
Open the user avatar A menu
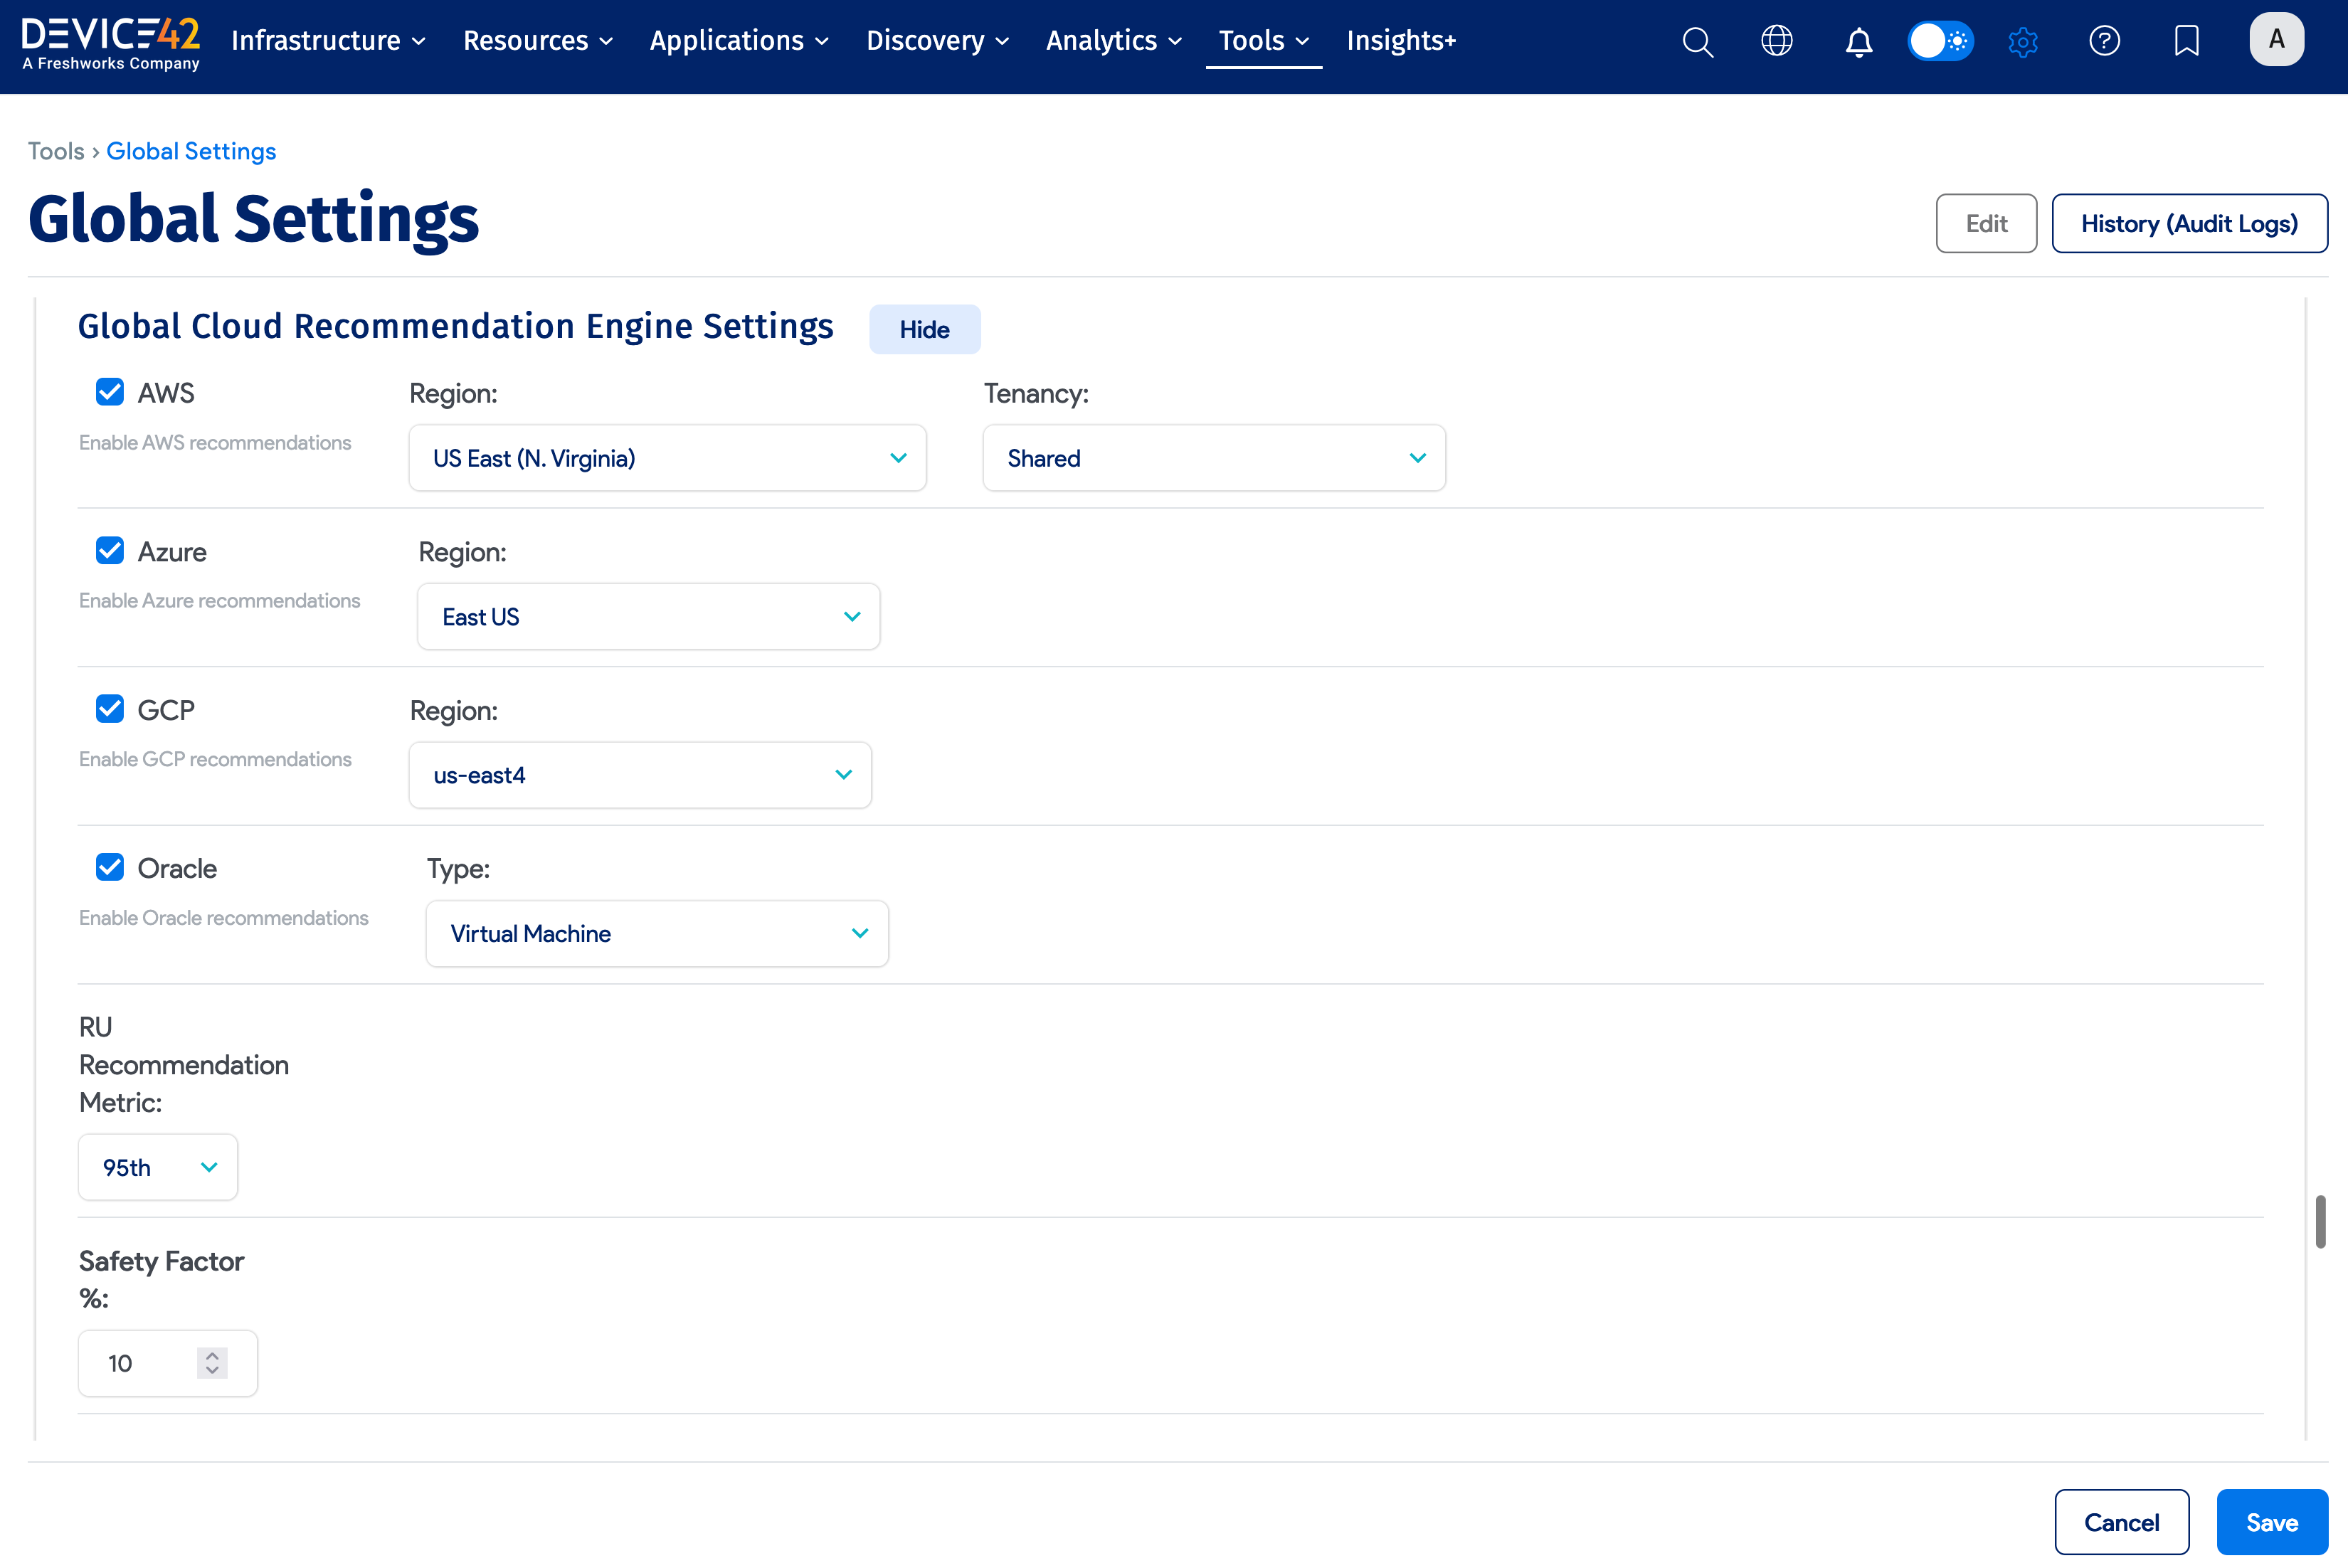(2276, 40)
